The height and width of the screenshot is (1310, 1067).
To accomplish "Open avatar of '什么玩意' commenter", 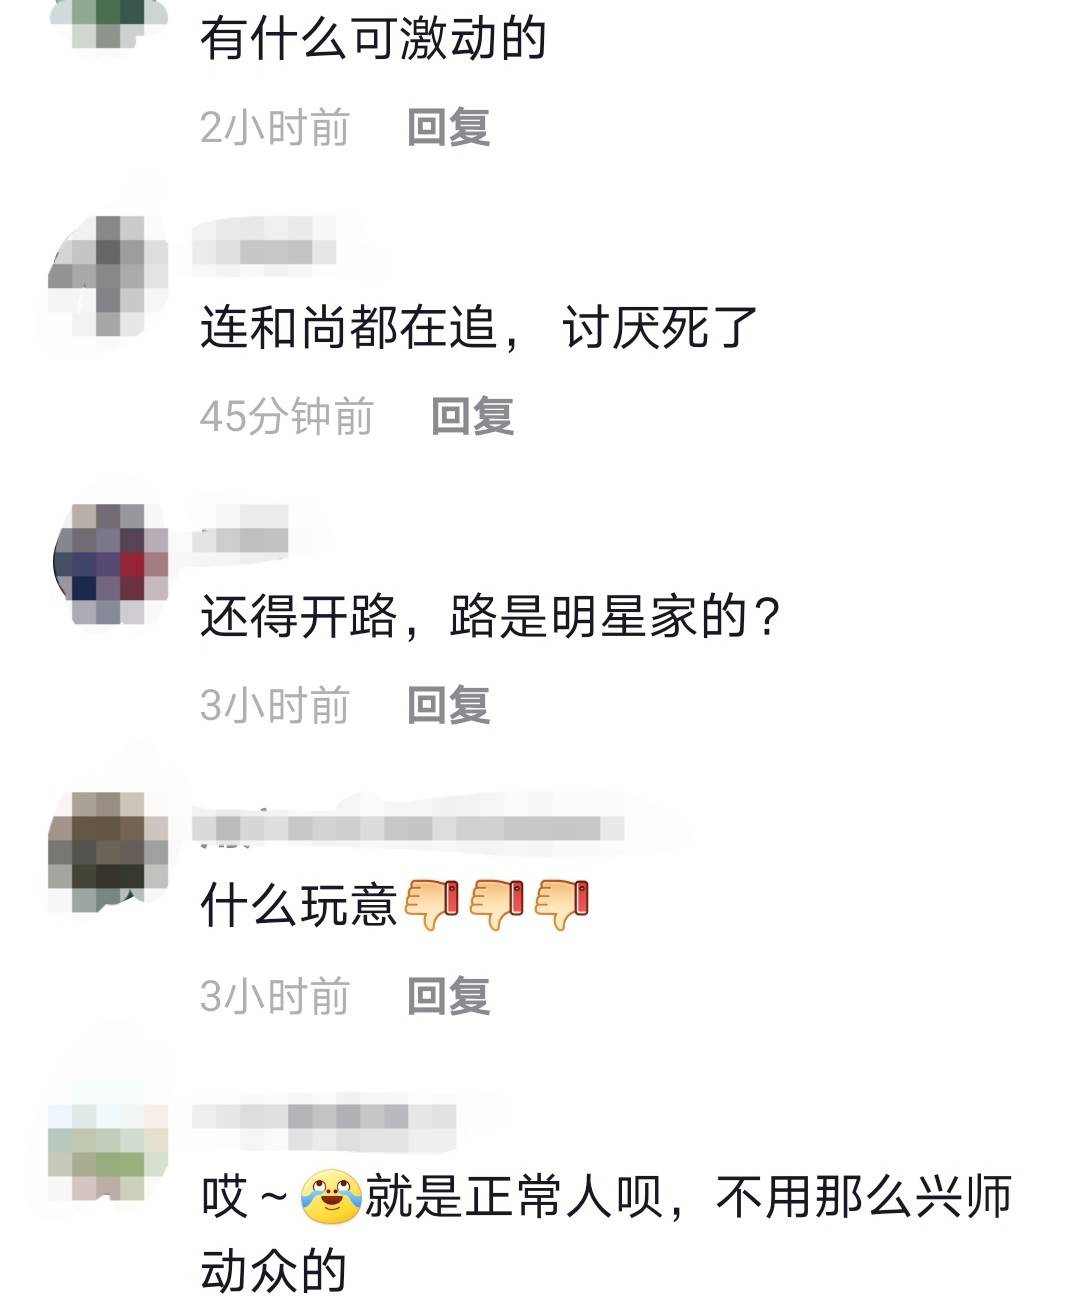I will coord(108,852).
